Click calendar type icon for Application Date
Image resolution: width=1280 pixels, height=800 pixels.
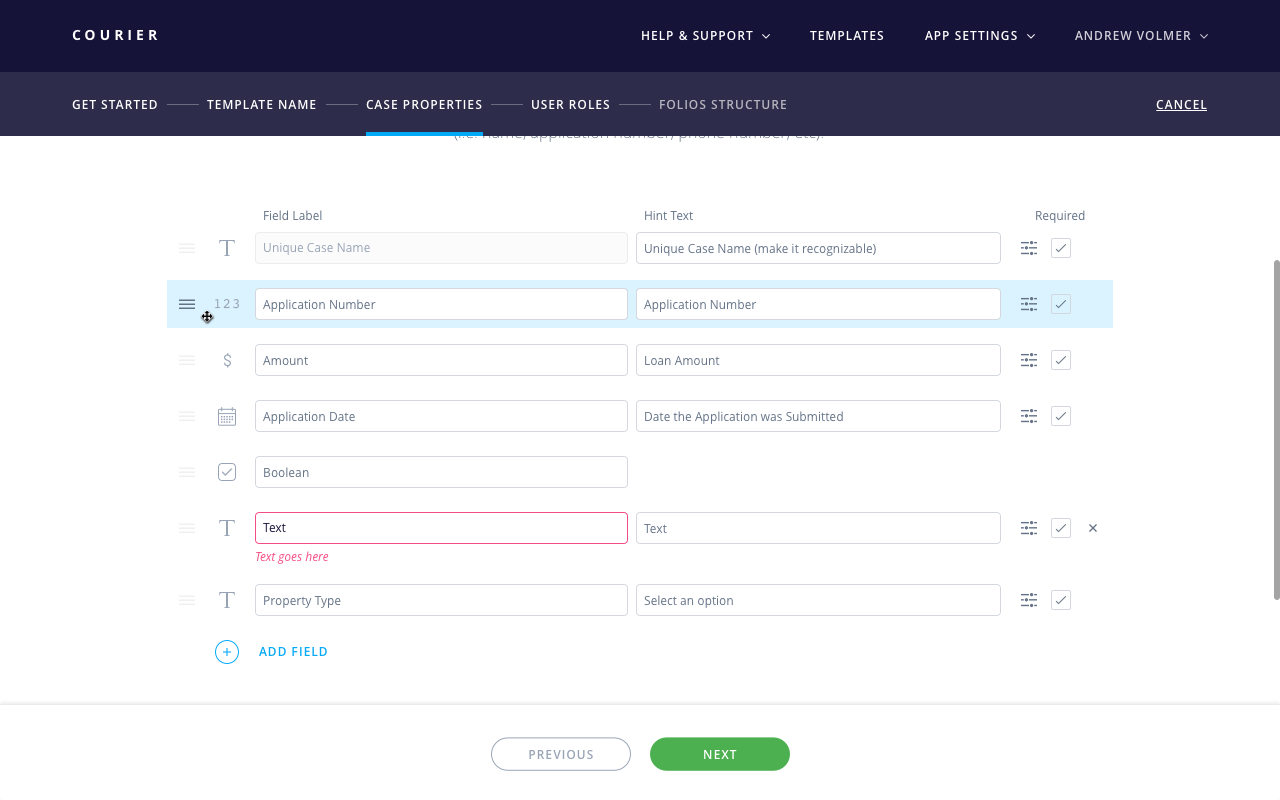pyautogui.click(x=227, y=416)
